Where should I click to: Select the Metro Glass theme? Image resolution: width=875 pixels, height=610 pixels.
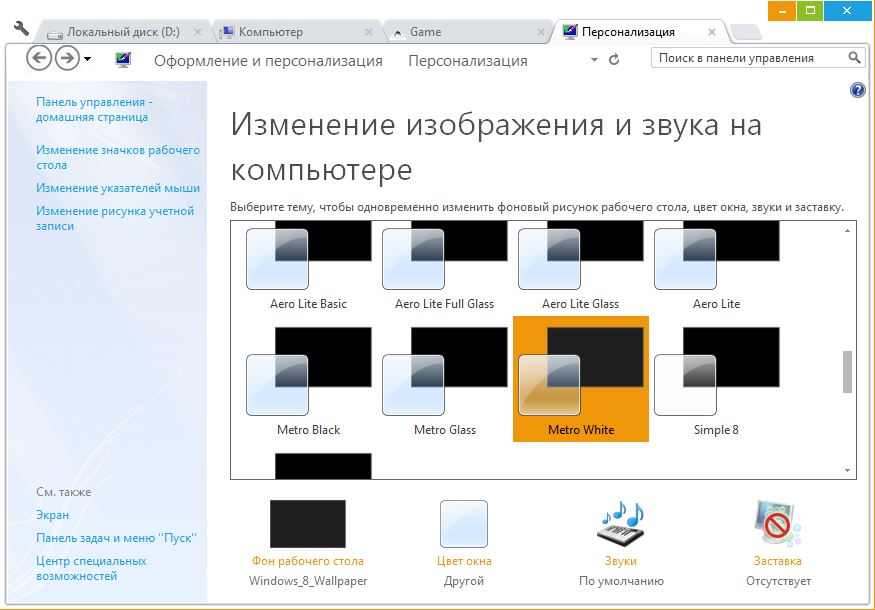click(x=445, y=380)
